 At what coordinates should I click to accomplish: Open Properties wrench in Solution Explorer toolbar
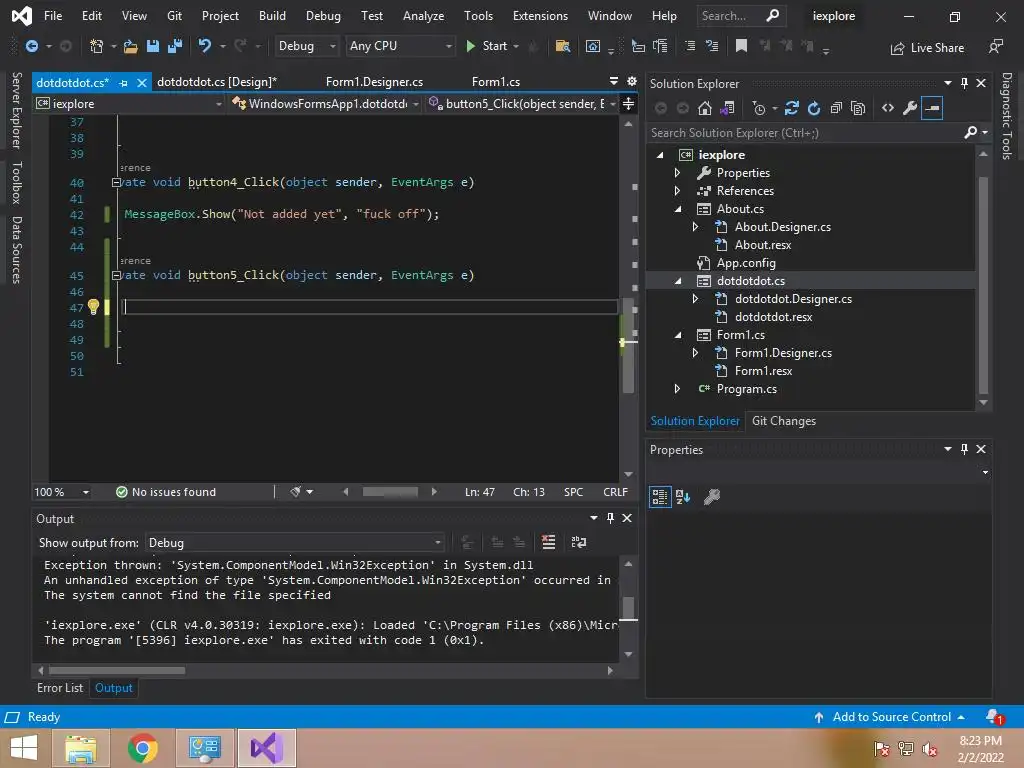[910, 108]
